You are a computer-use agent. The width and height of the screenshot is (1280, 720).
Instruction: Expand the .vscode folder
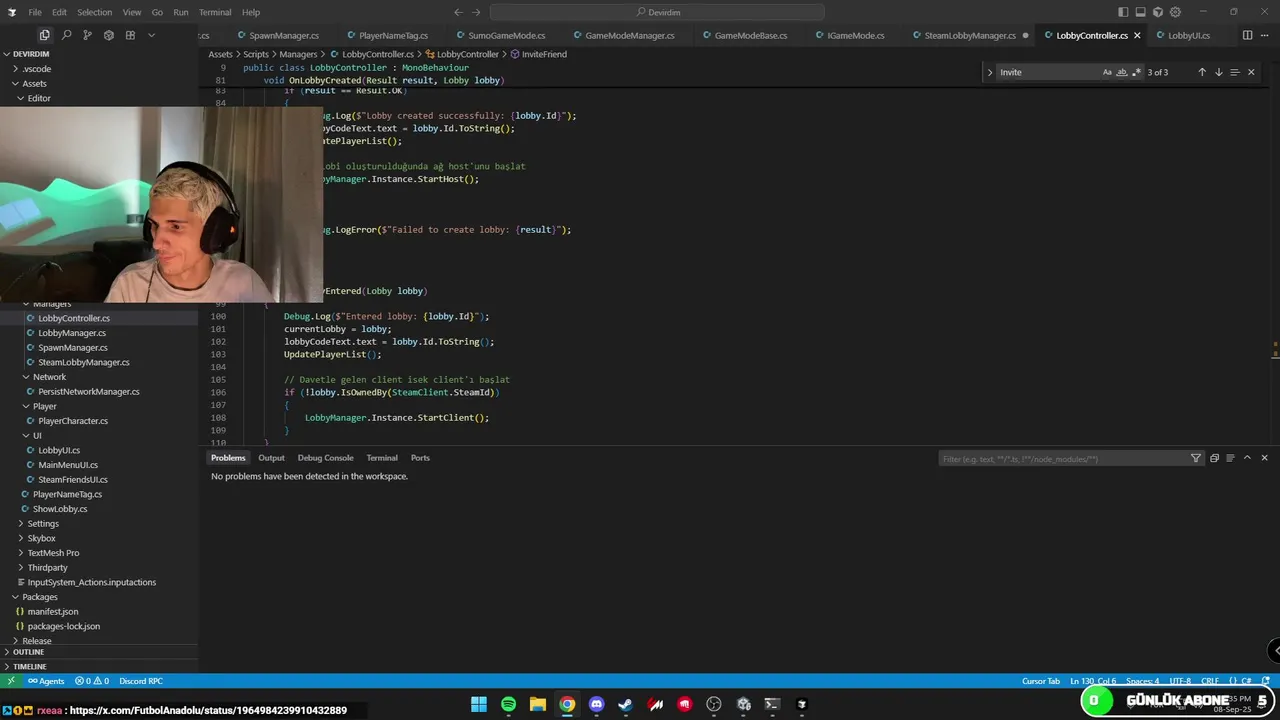100,69
